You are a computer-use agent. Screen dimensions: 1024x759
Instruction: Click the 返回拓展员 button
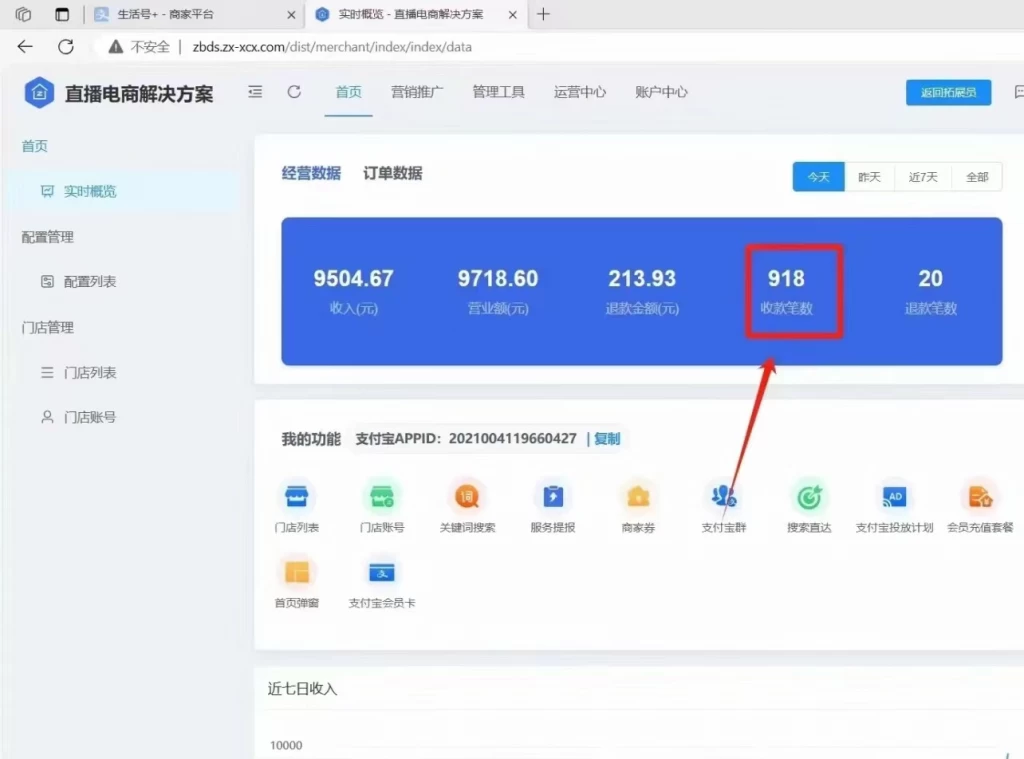948,91
